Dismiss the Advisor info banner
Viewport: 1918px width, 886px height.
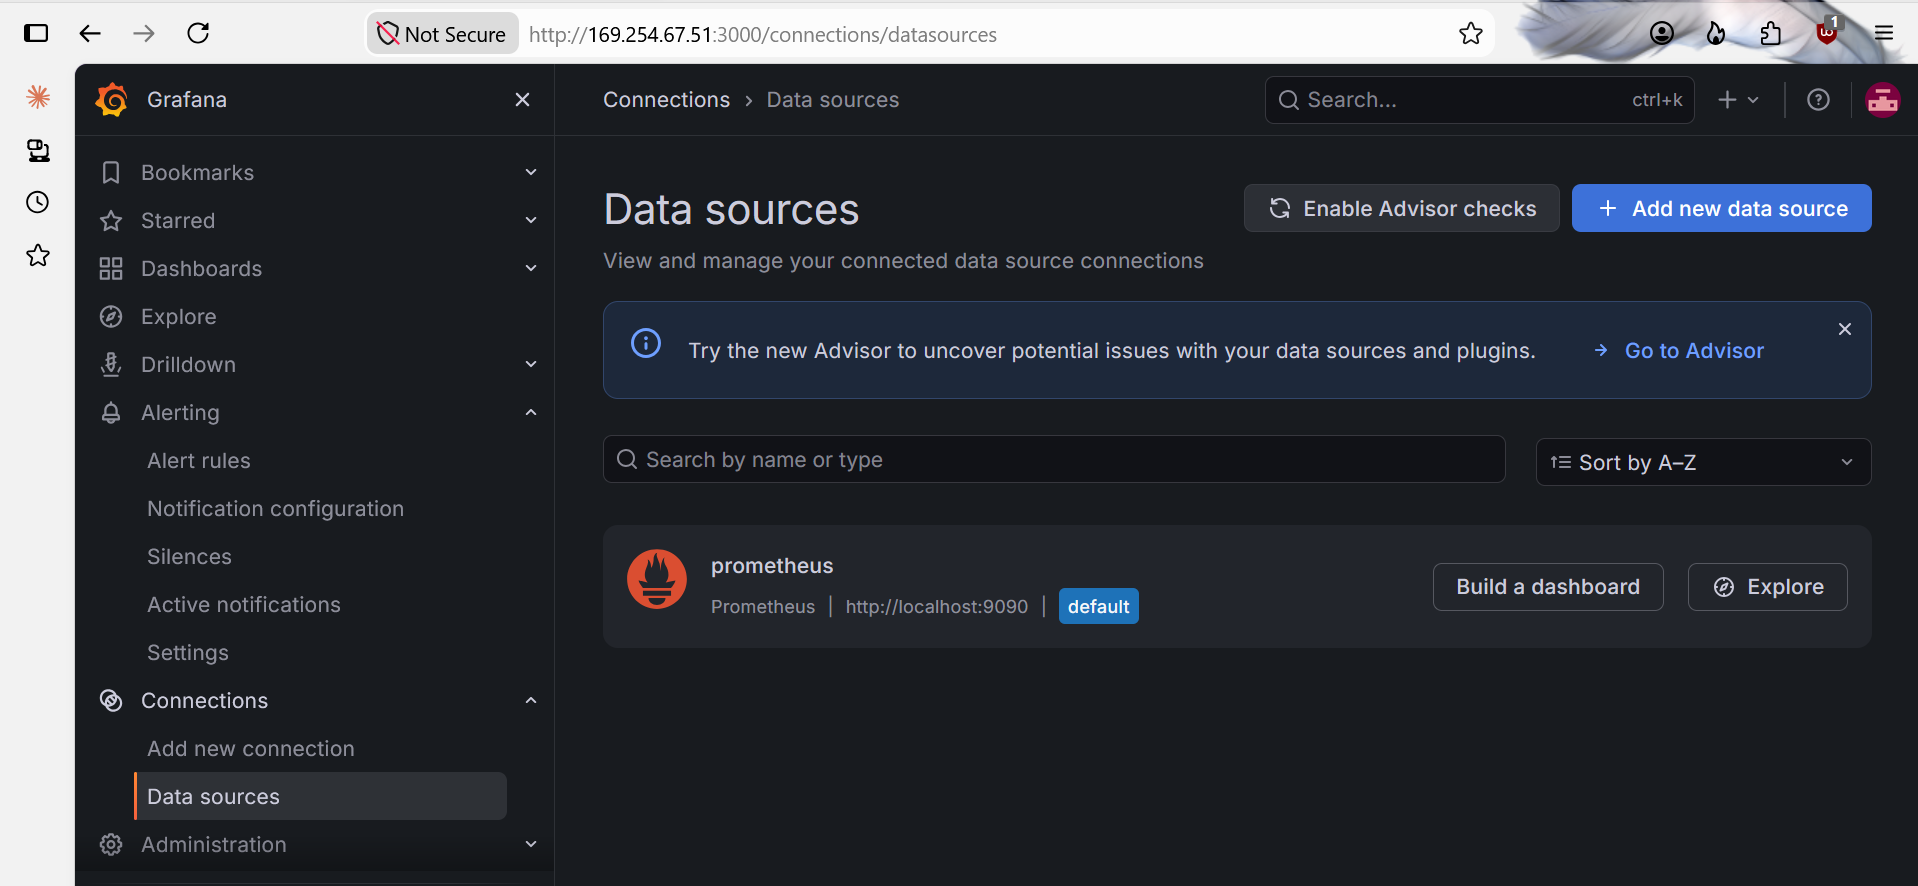coord(1844,329)
